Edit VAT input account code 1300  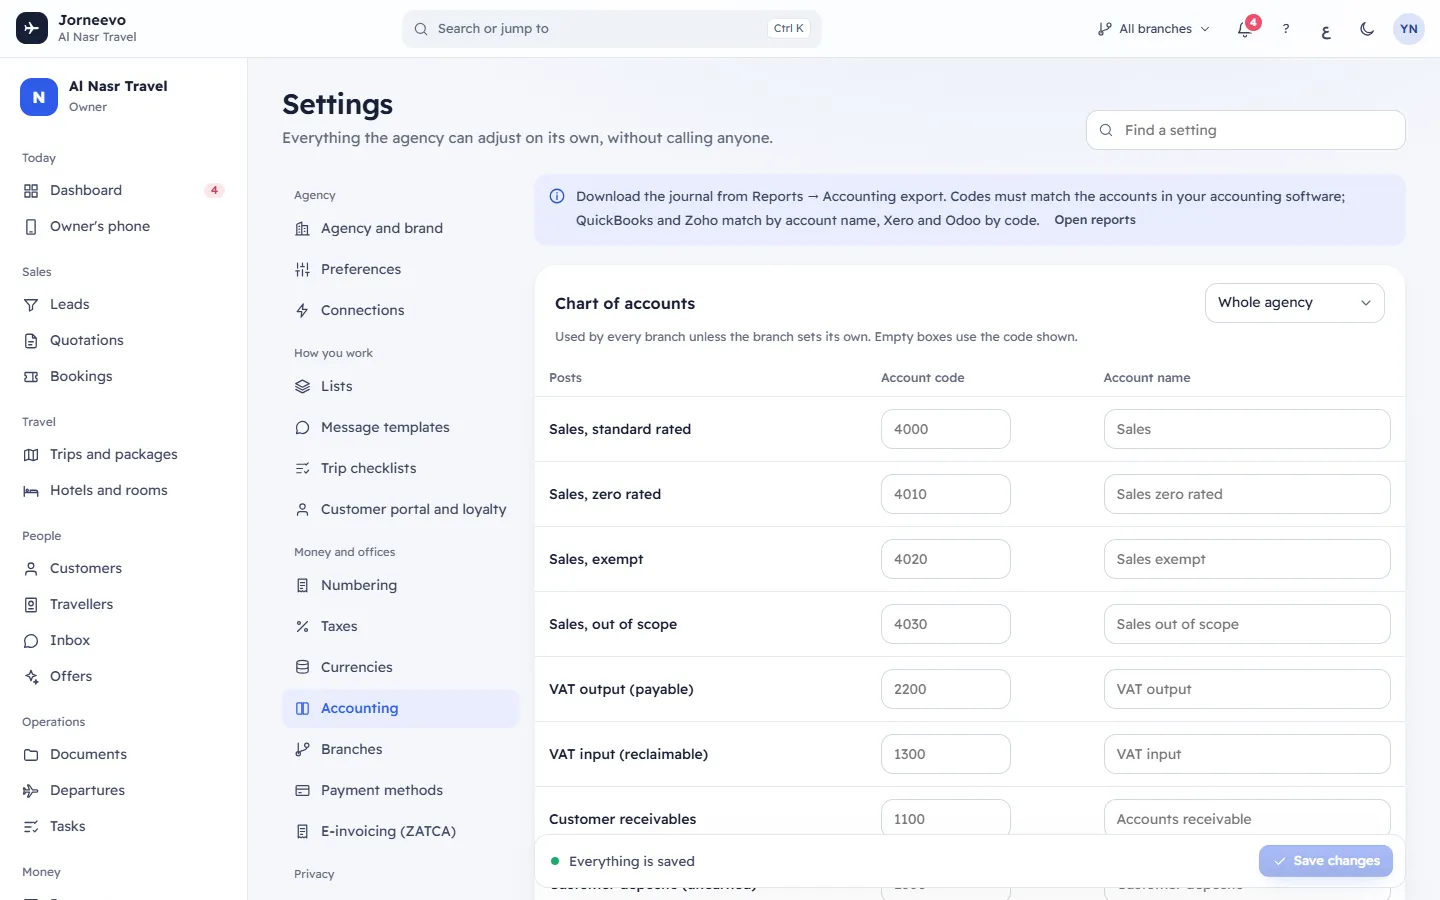[945, 754]
